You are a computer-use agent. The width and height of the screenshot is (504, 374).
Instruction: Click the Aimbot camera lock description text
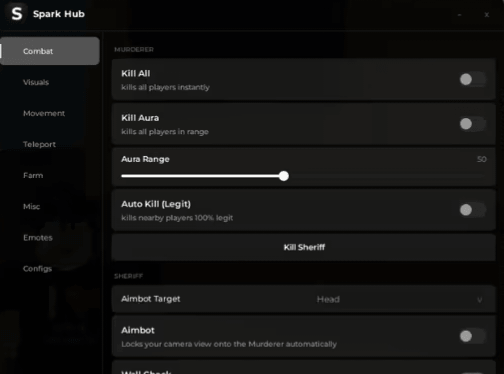click(229, 344)
